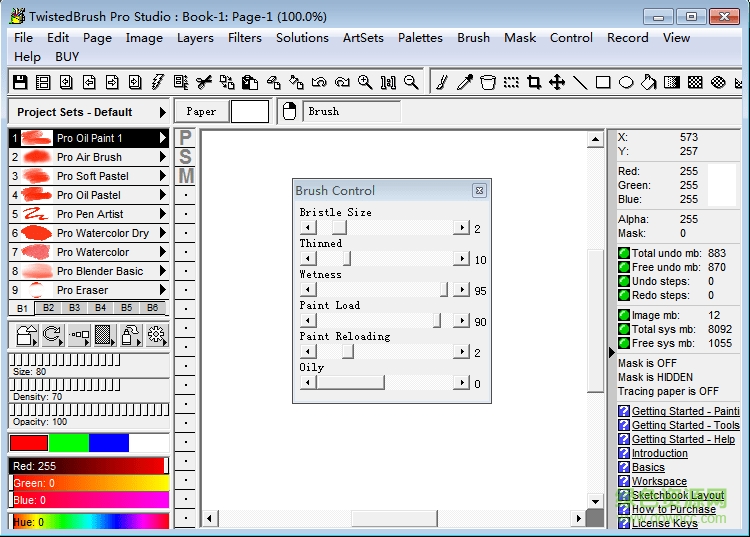Expand the Project Sets - Default arrow
Image resolution: width=750 pixels, height=537 pixels.
pos(163,112)
